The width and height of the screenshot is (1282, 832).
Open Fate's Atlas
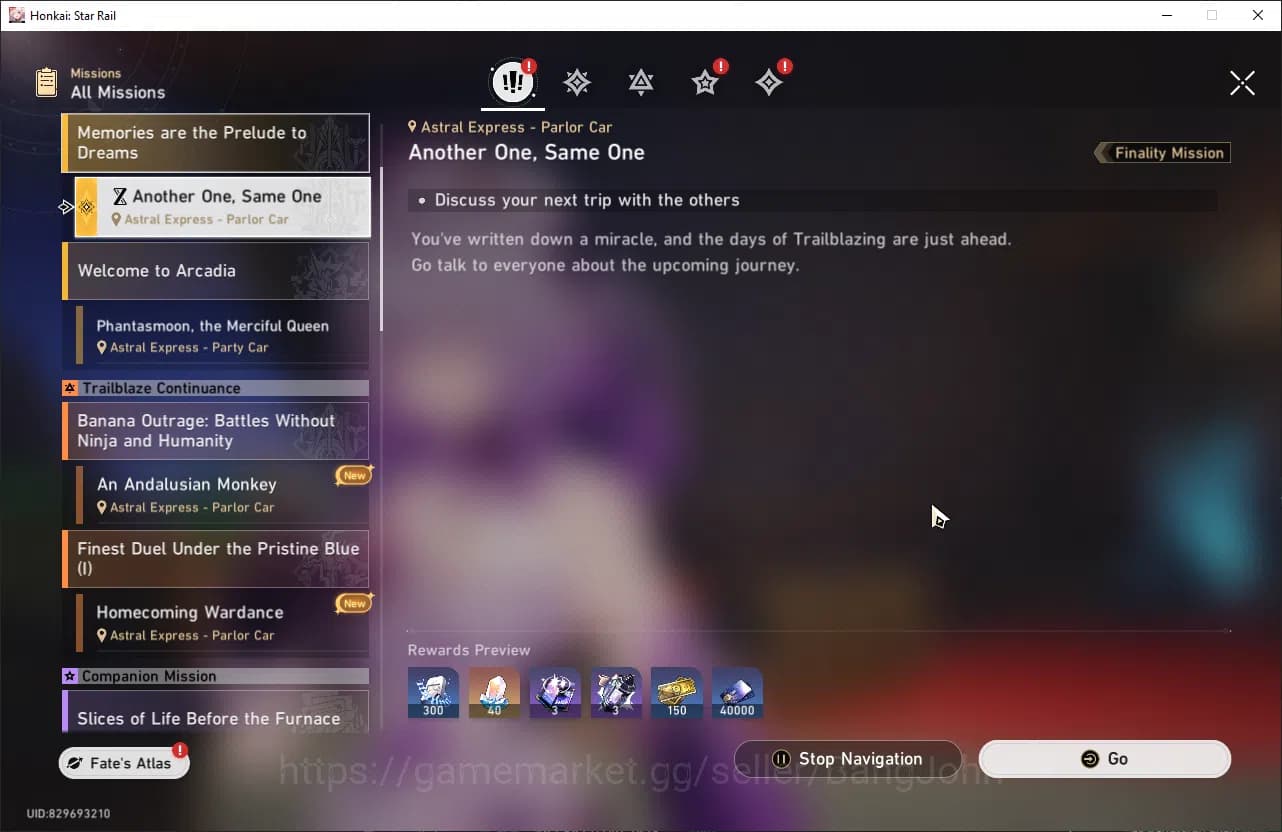click(124, 763)
